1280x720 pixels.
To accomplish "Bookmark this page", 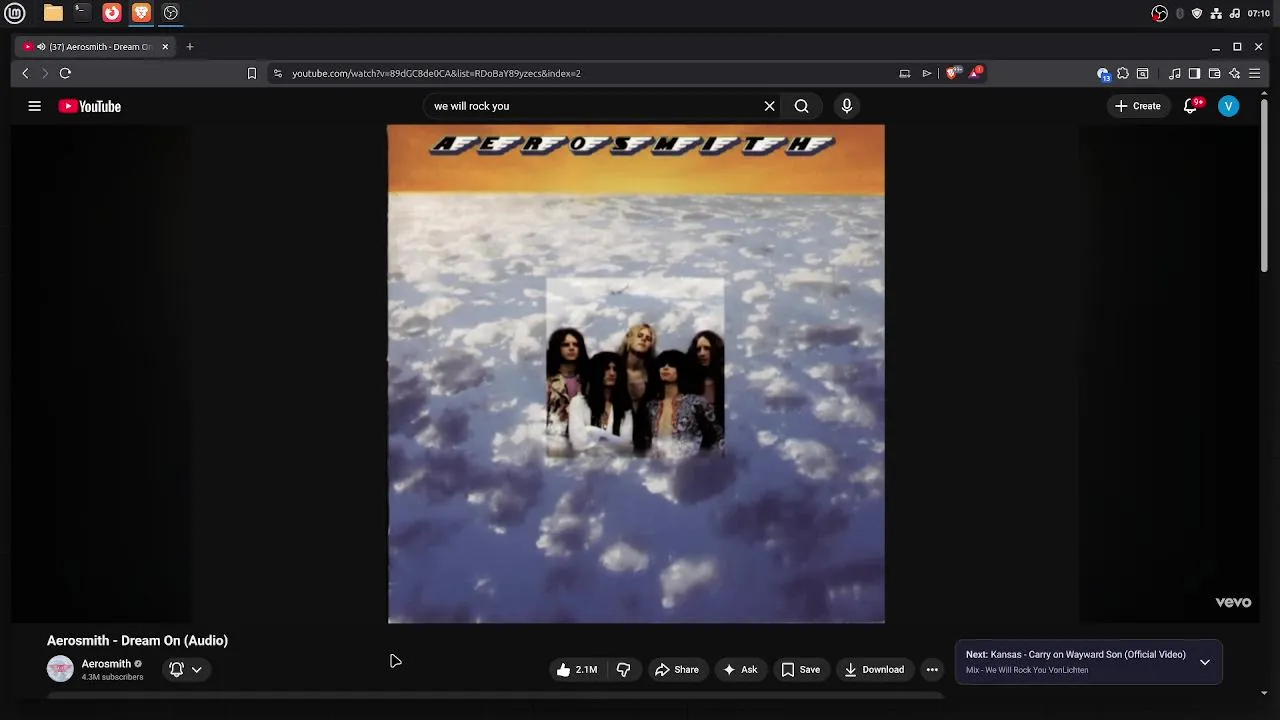I will pos(252,73).
